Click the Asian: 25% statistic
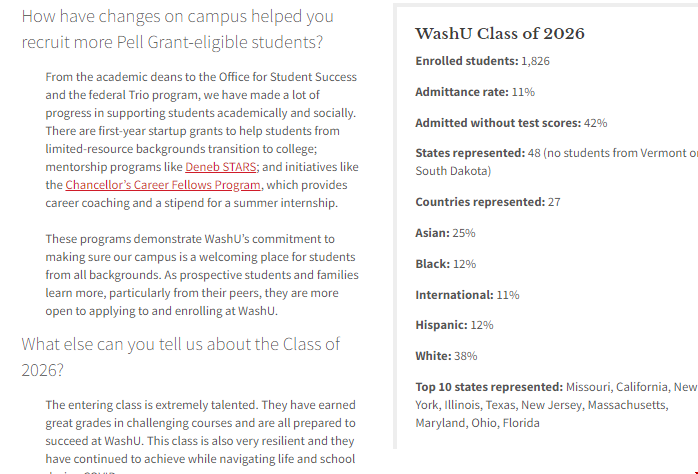698x474 pixels. (x=445, y=233)
